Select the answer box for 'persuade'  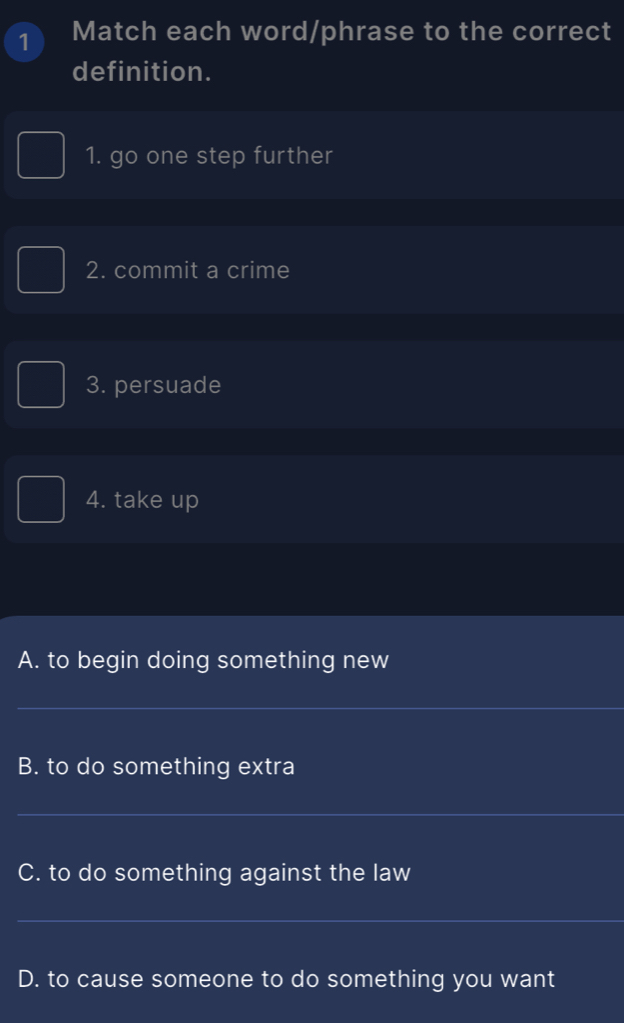click(x=41, y=385)
